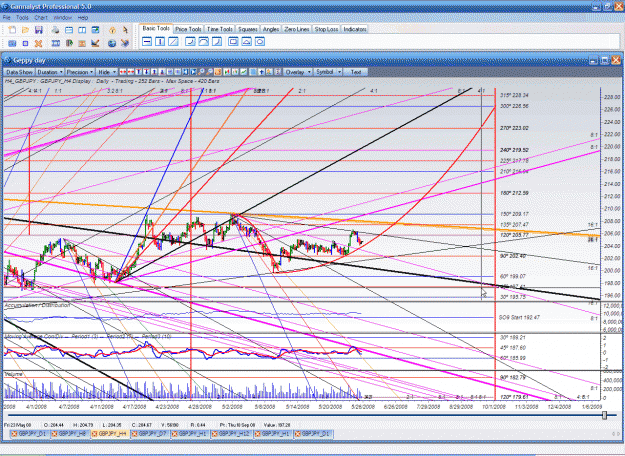625x456 pixels.
Task: Switch to the Stop Loss tab
Action: coord(326,29)
